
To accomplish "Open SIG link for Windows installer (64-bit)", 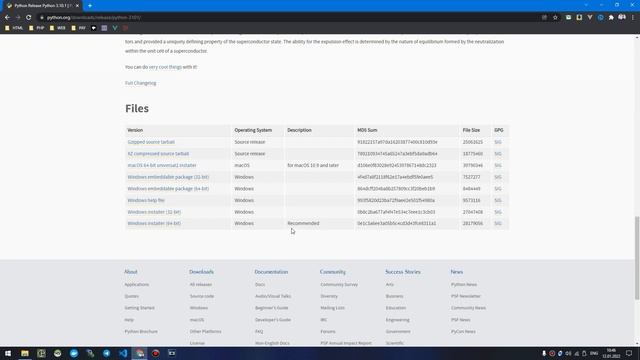I will (x=498, y=224).
